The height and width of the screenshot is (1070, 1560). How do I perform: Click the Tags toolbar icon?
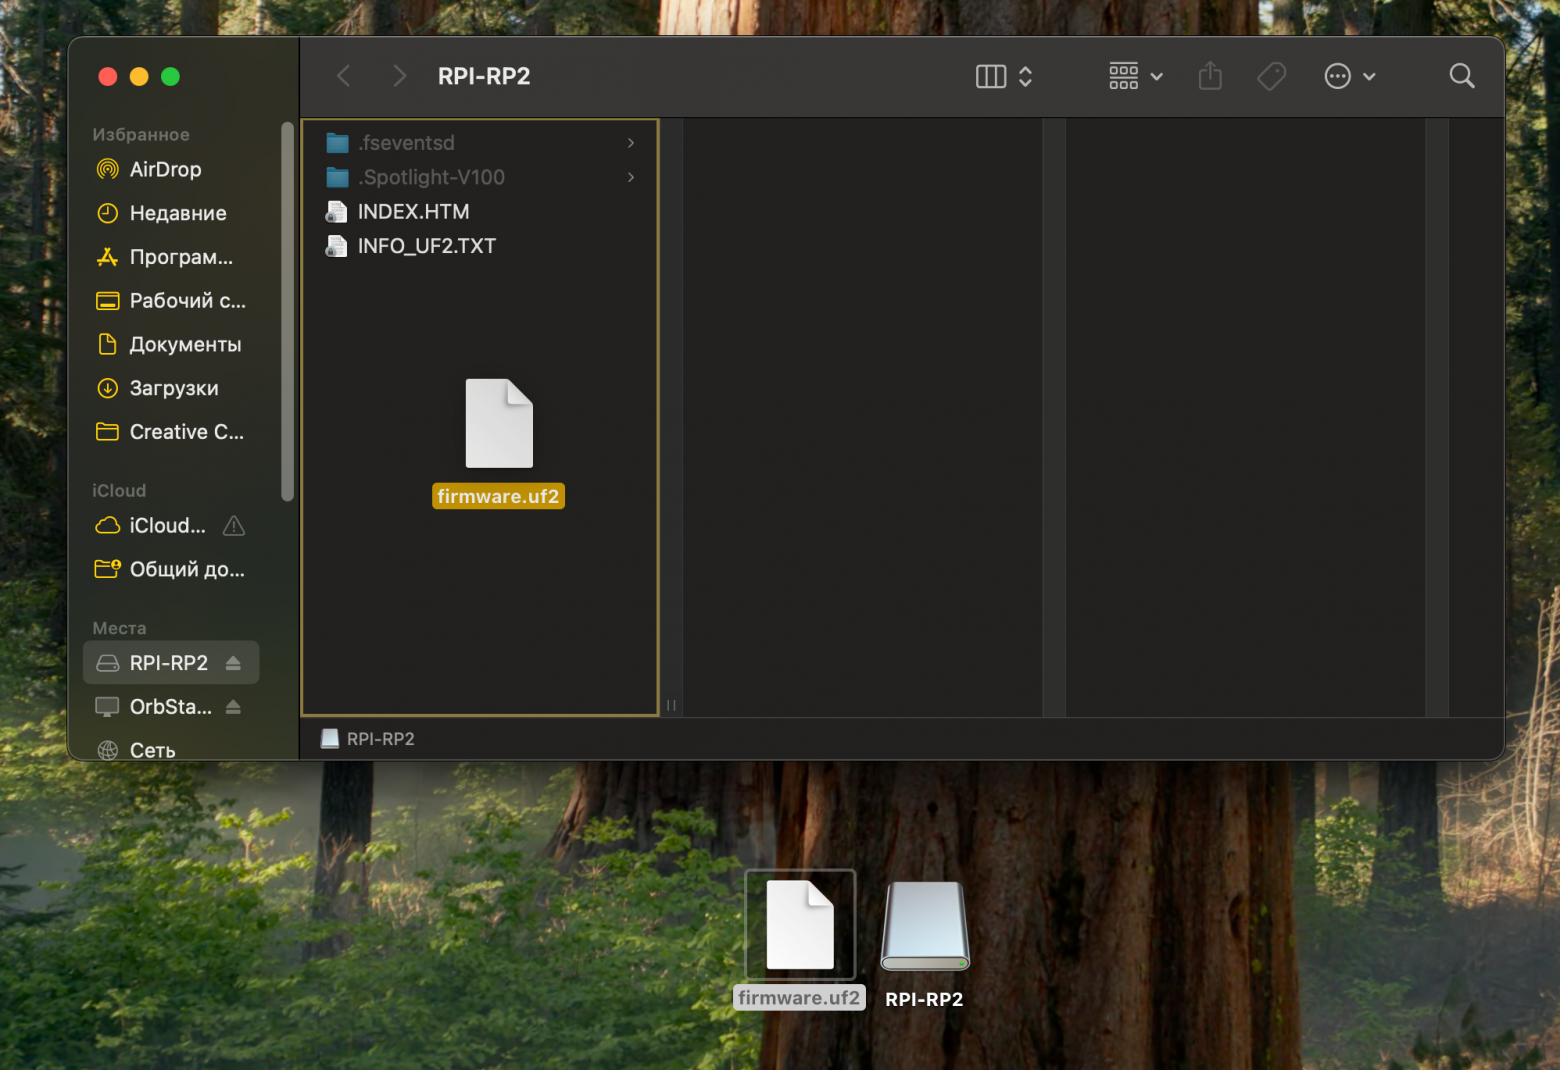tap(1271, 76)
